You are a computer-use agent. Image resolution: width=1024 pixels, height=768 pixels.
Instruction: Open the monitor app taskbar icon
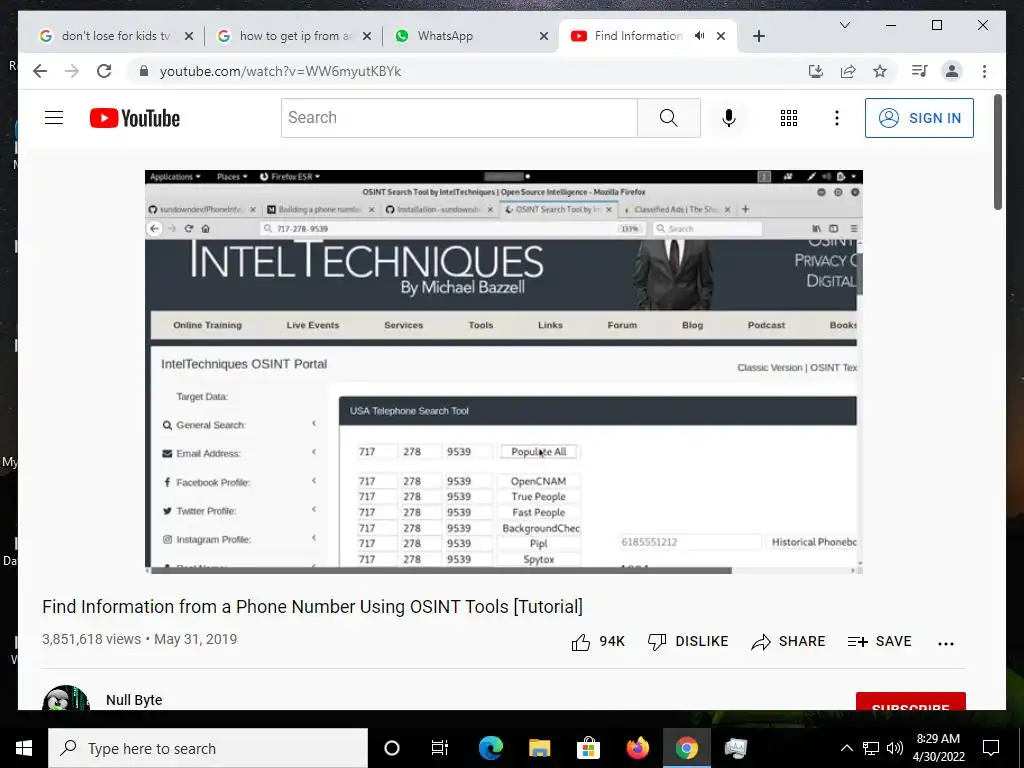coord(735,748)
